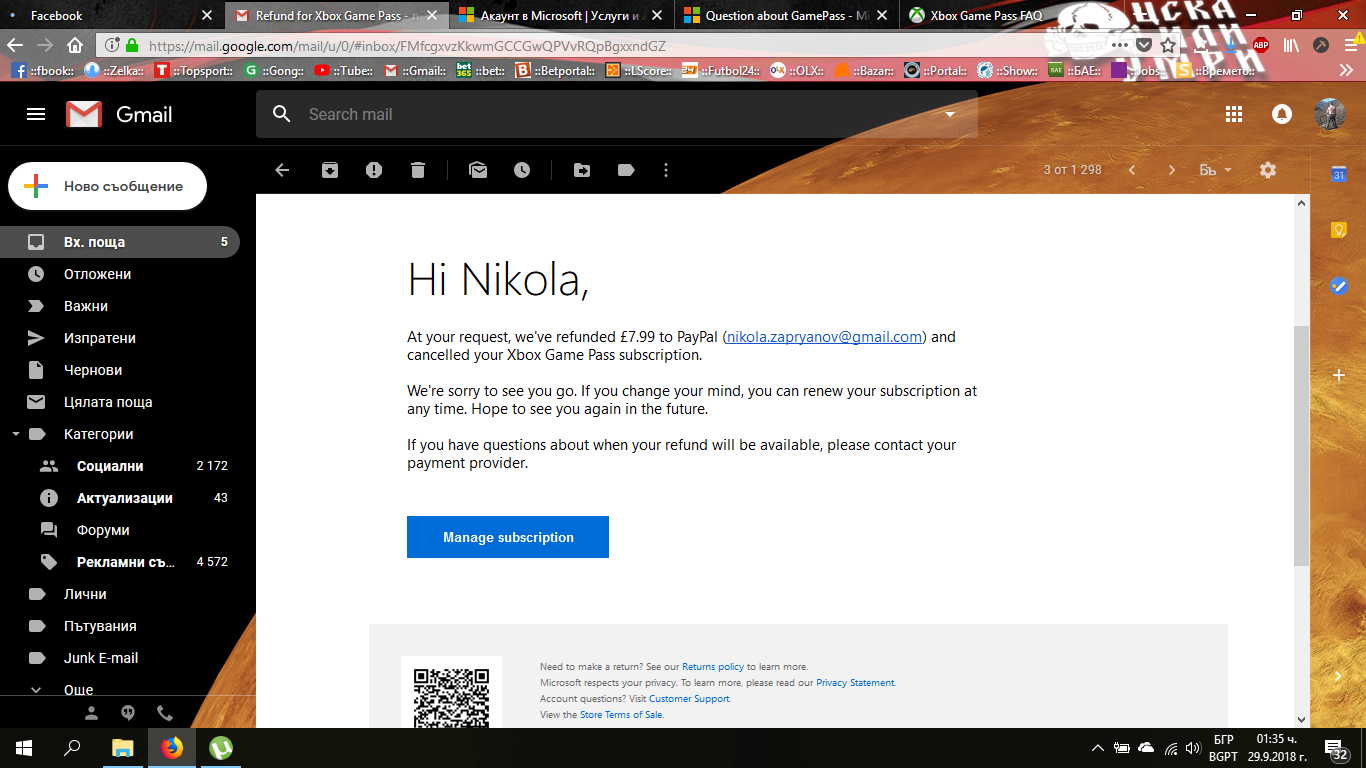Open Firefox library toolbar icon
Screen dimensions: 1366x768
1292,45
